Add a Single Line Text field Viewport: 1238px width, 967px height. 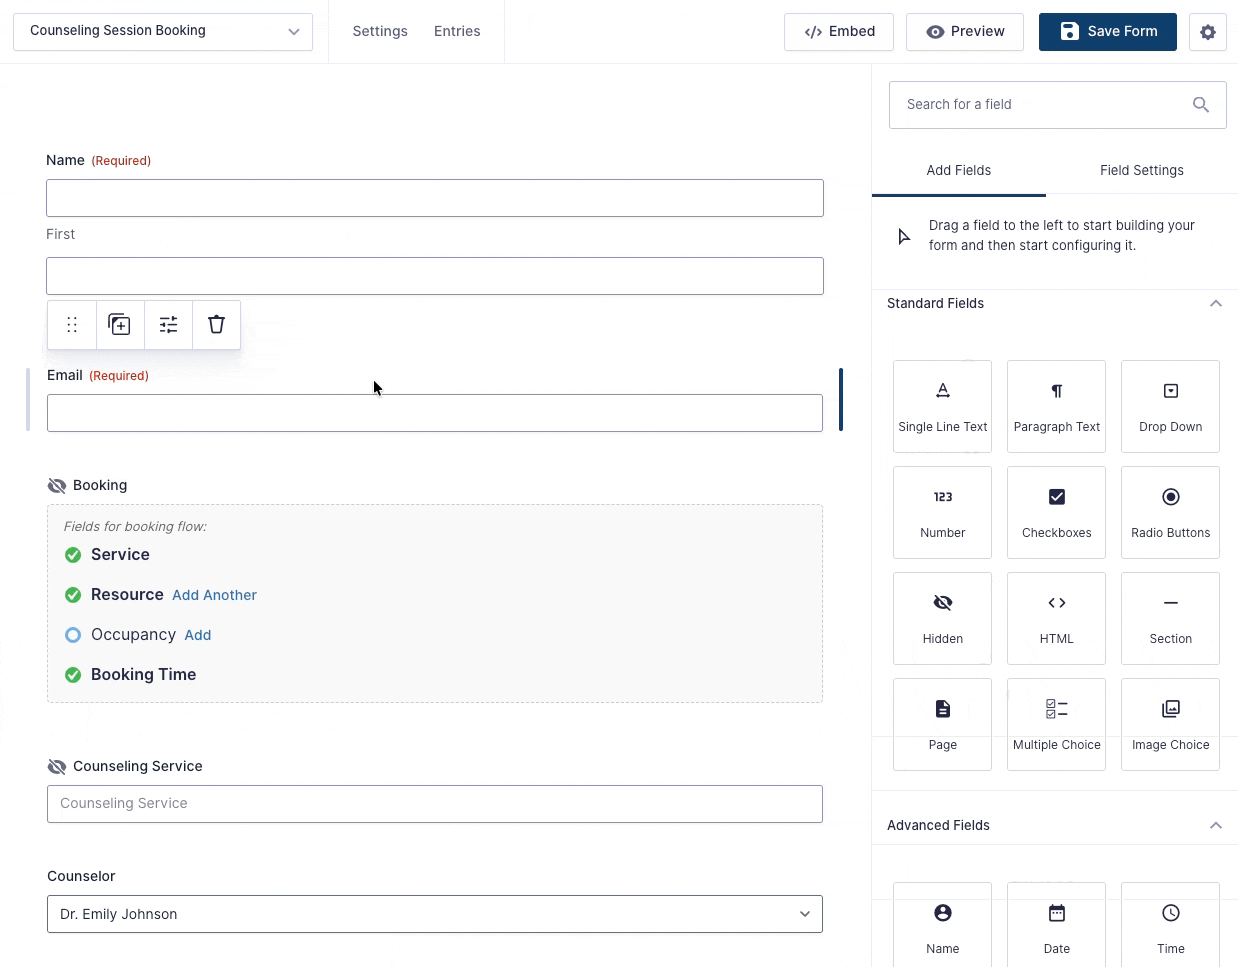pos(942,406)
